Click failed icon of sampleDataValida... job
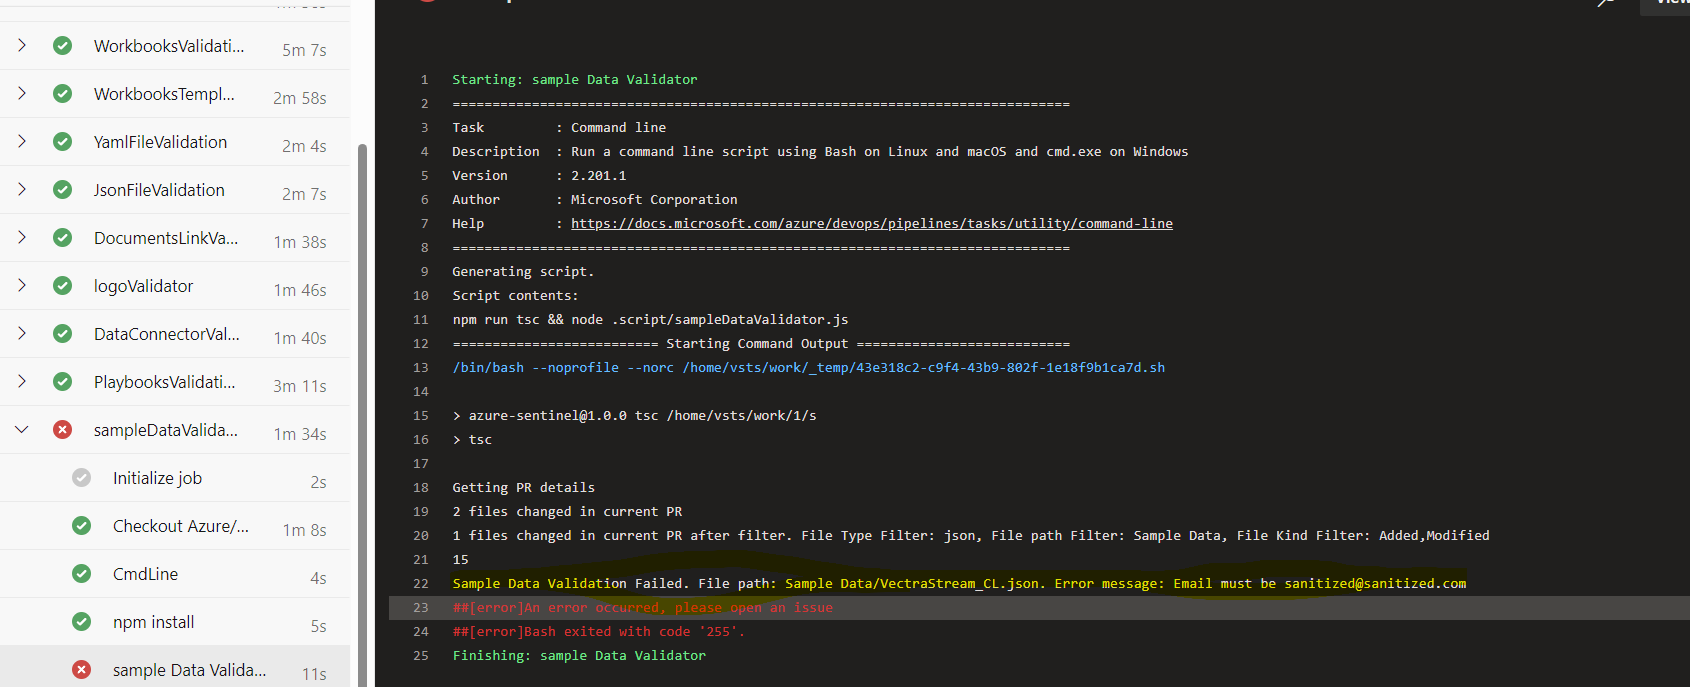Viewport: 1690px width, 687px height. coord(62,429)
